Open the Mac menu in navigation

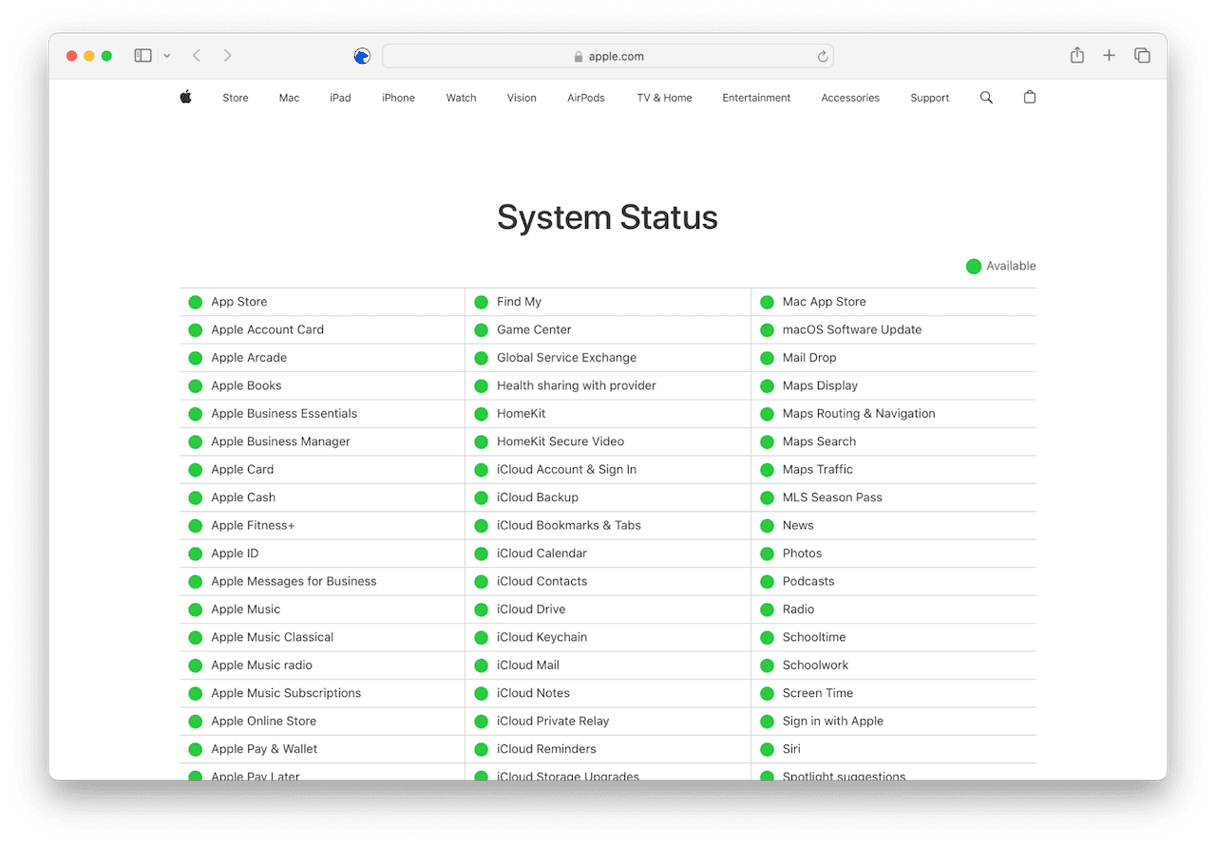pyautogui.click(x=289, y=98)
